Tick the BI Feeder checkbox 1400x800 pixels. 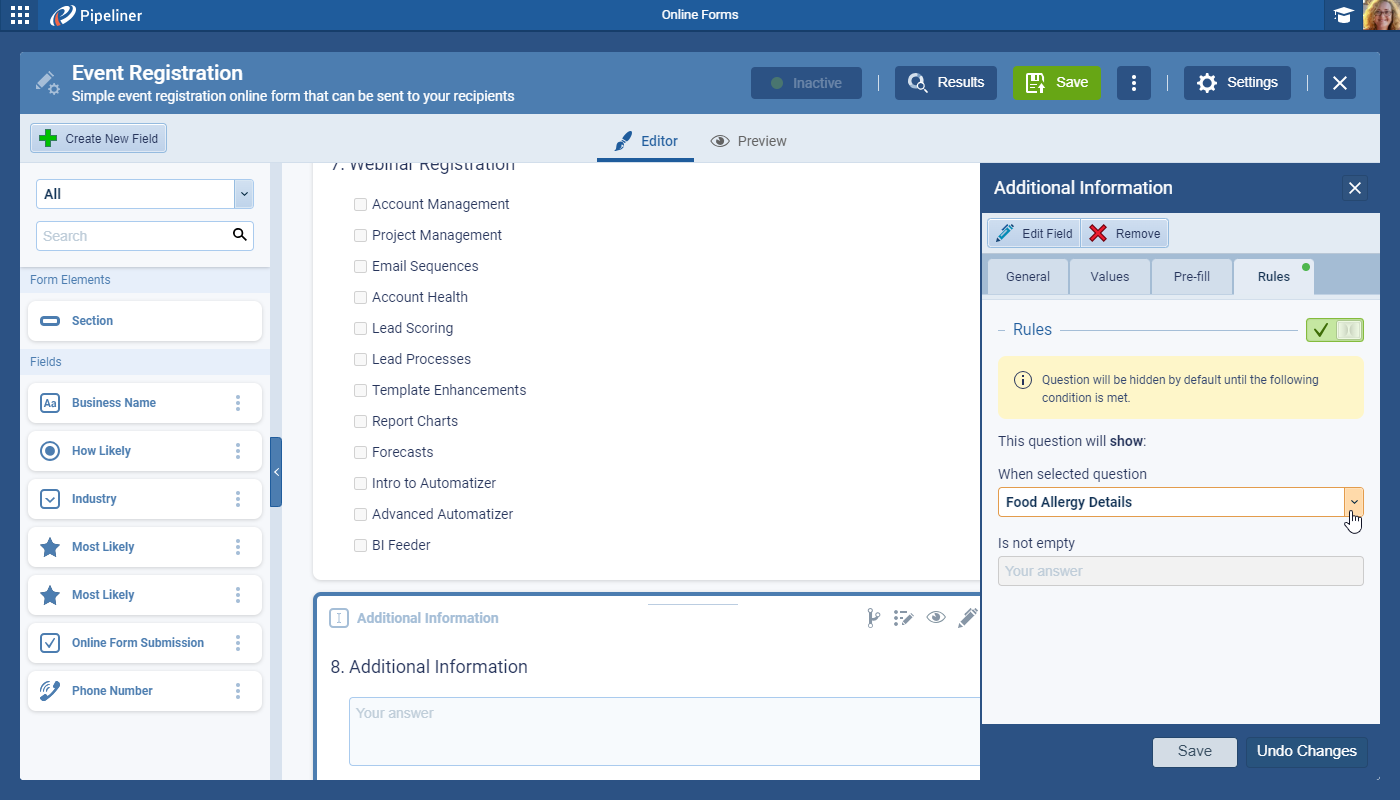click(x=360, y=545)
